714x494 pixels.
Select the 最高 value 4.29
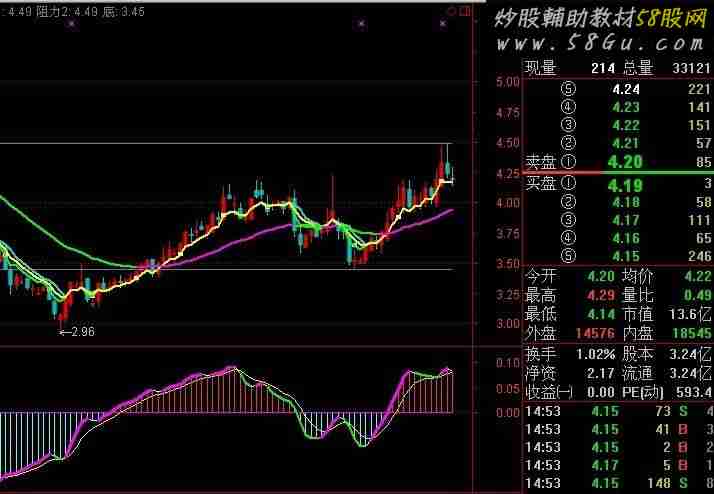click(x=601, y=295)
